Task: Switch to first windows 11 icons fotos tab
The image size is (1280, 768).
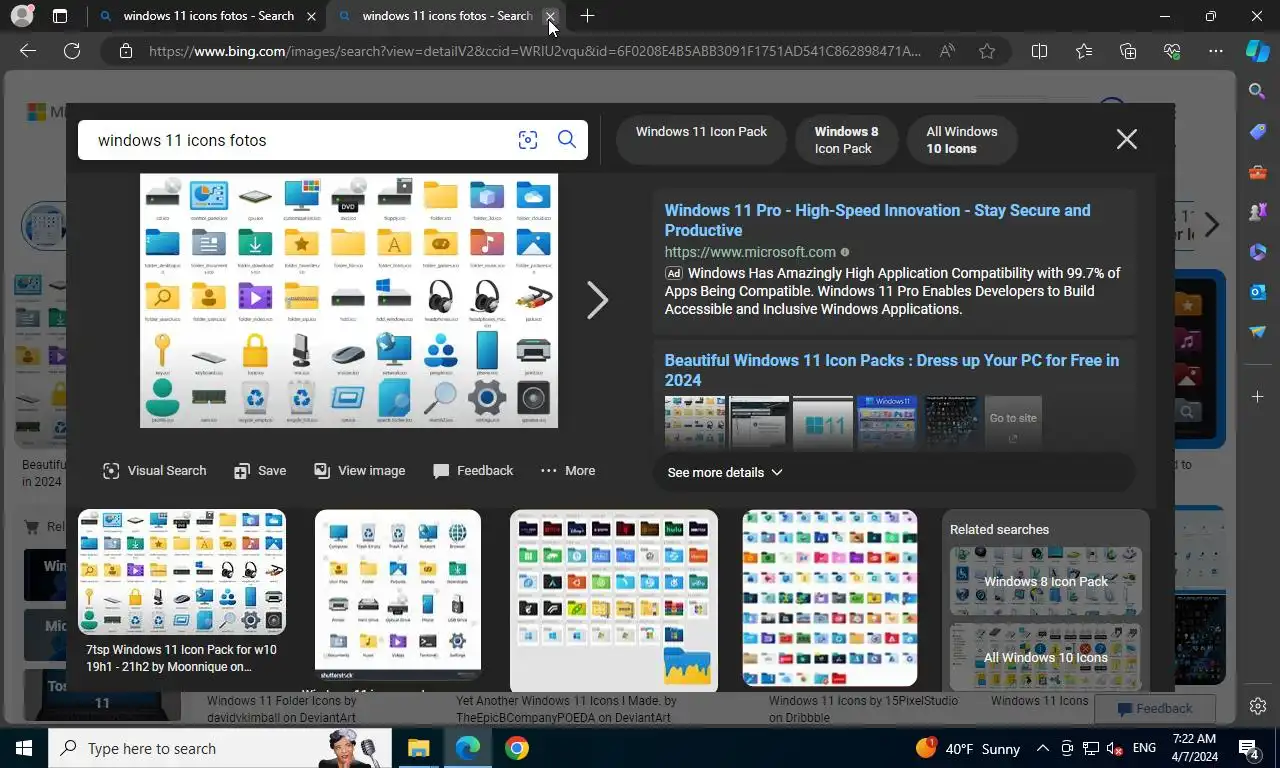Action: [208, 16]
